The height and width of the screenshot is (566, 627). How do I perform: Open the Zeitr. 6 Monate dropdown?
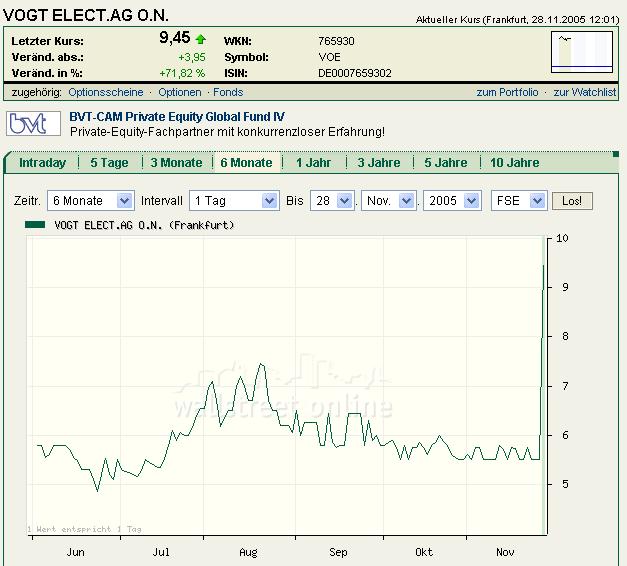click(91, 200)
